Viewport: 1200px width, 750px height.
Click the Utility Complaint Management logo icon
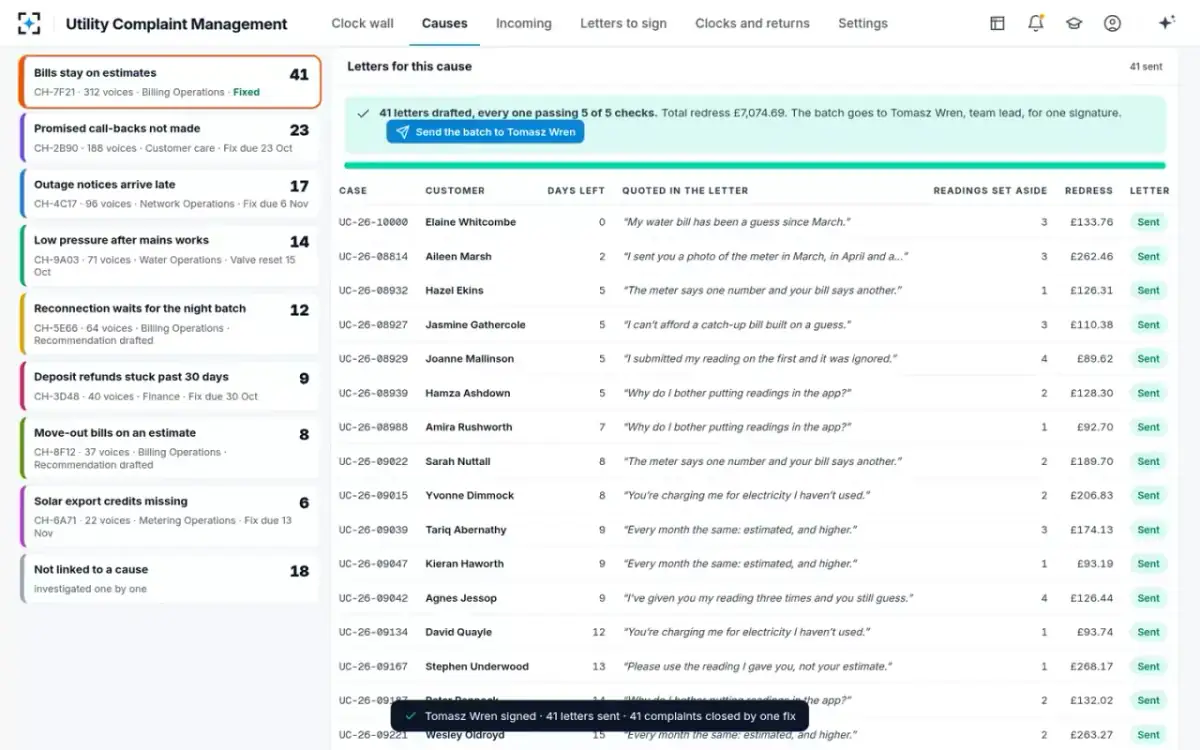(30, 23)
